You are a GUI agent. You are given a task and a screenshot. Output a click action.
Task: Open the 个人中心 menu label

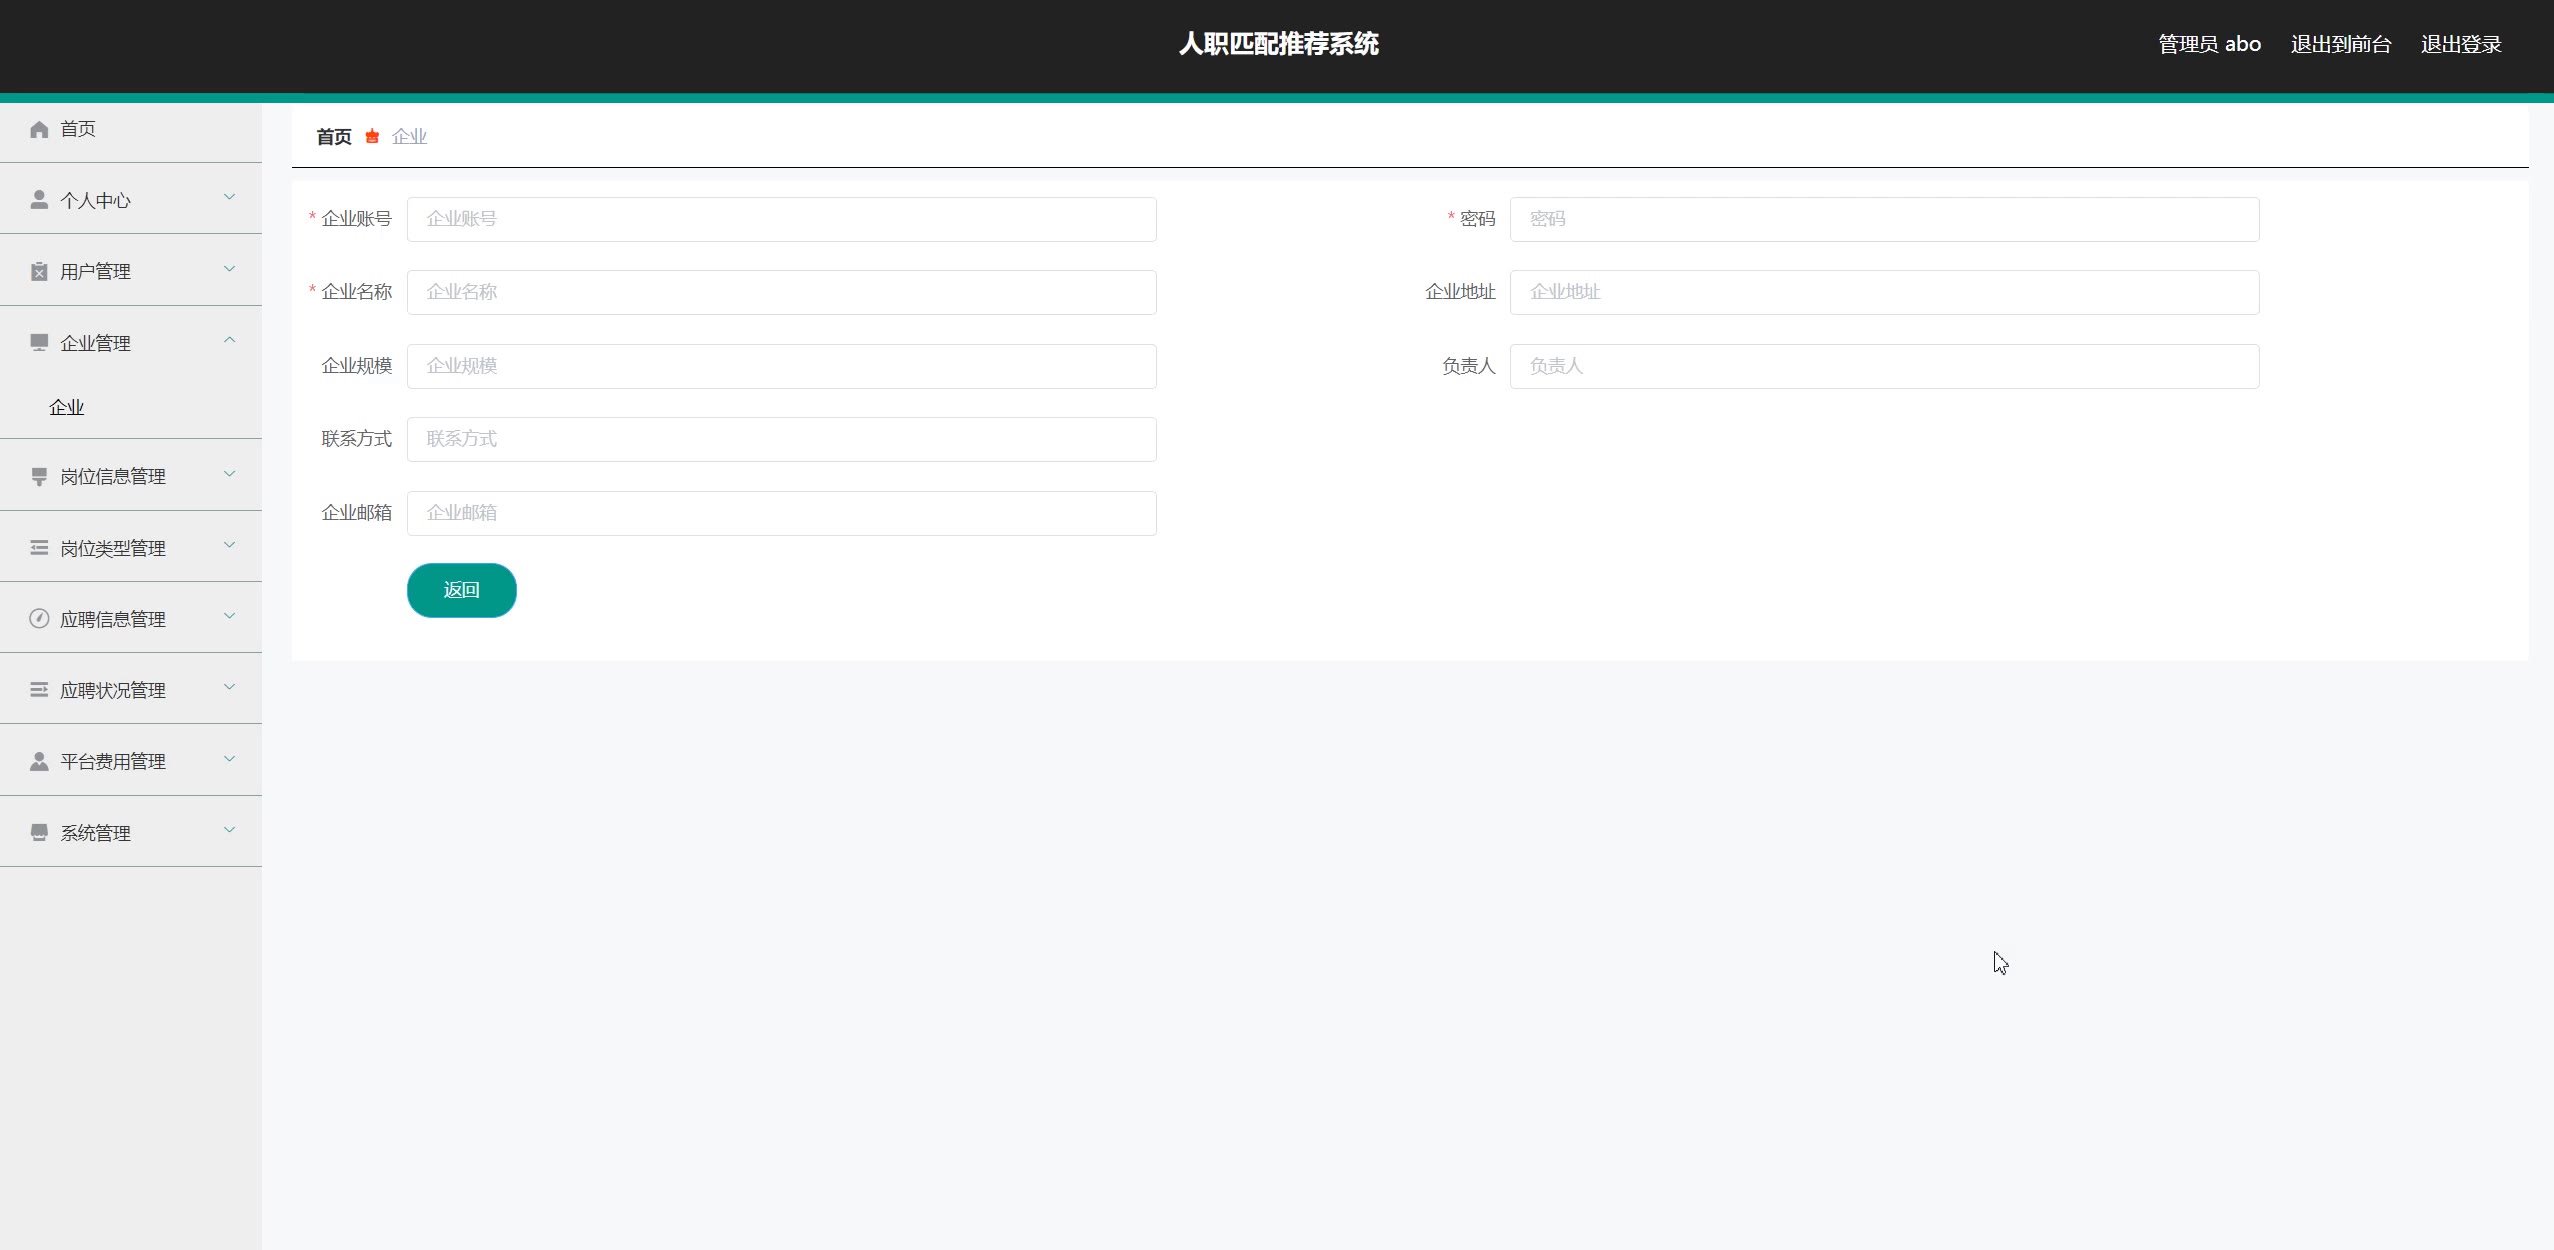pyautogui.click(x=95, y=200)
